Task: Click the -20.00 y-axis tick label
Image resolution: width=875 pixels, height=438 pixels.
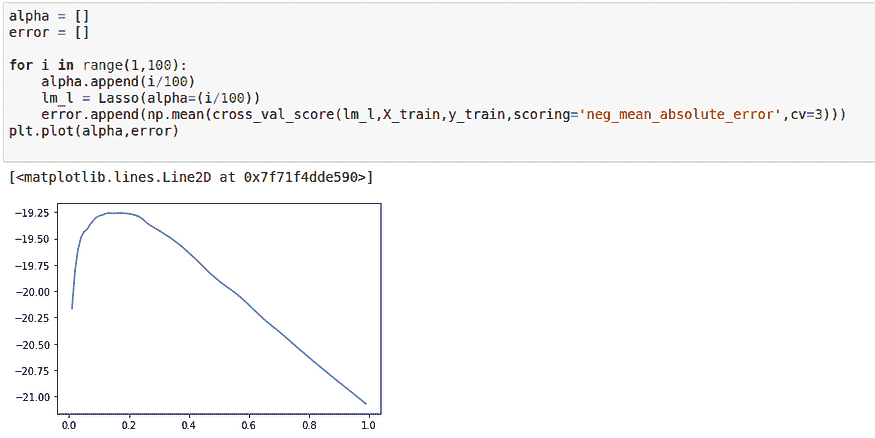Action: [x=34, y=292]
